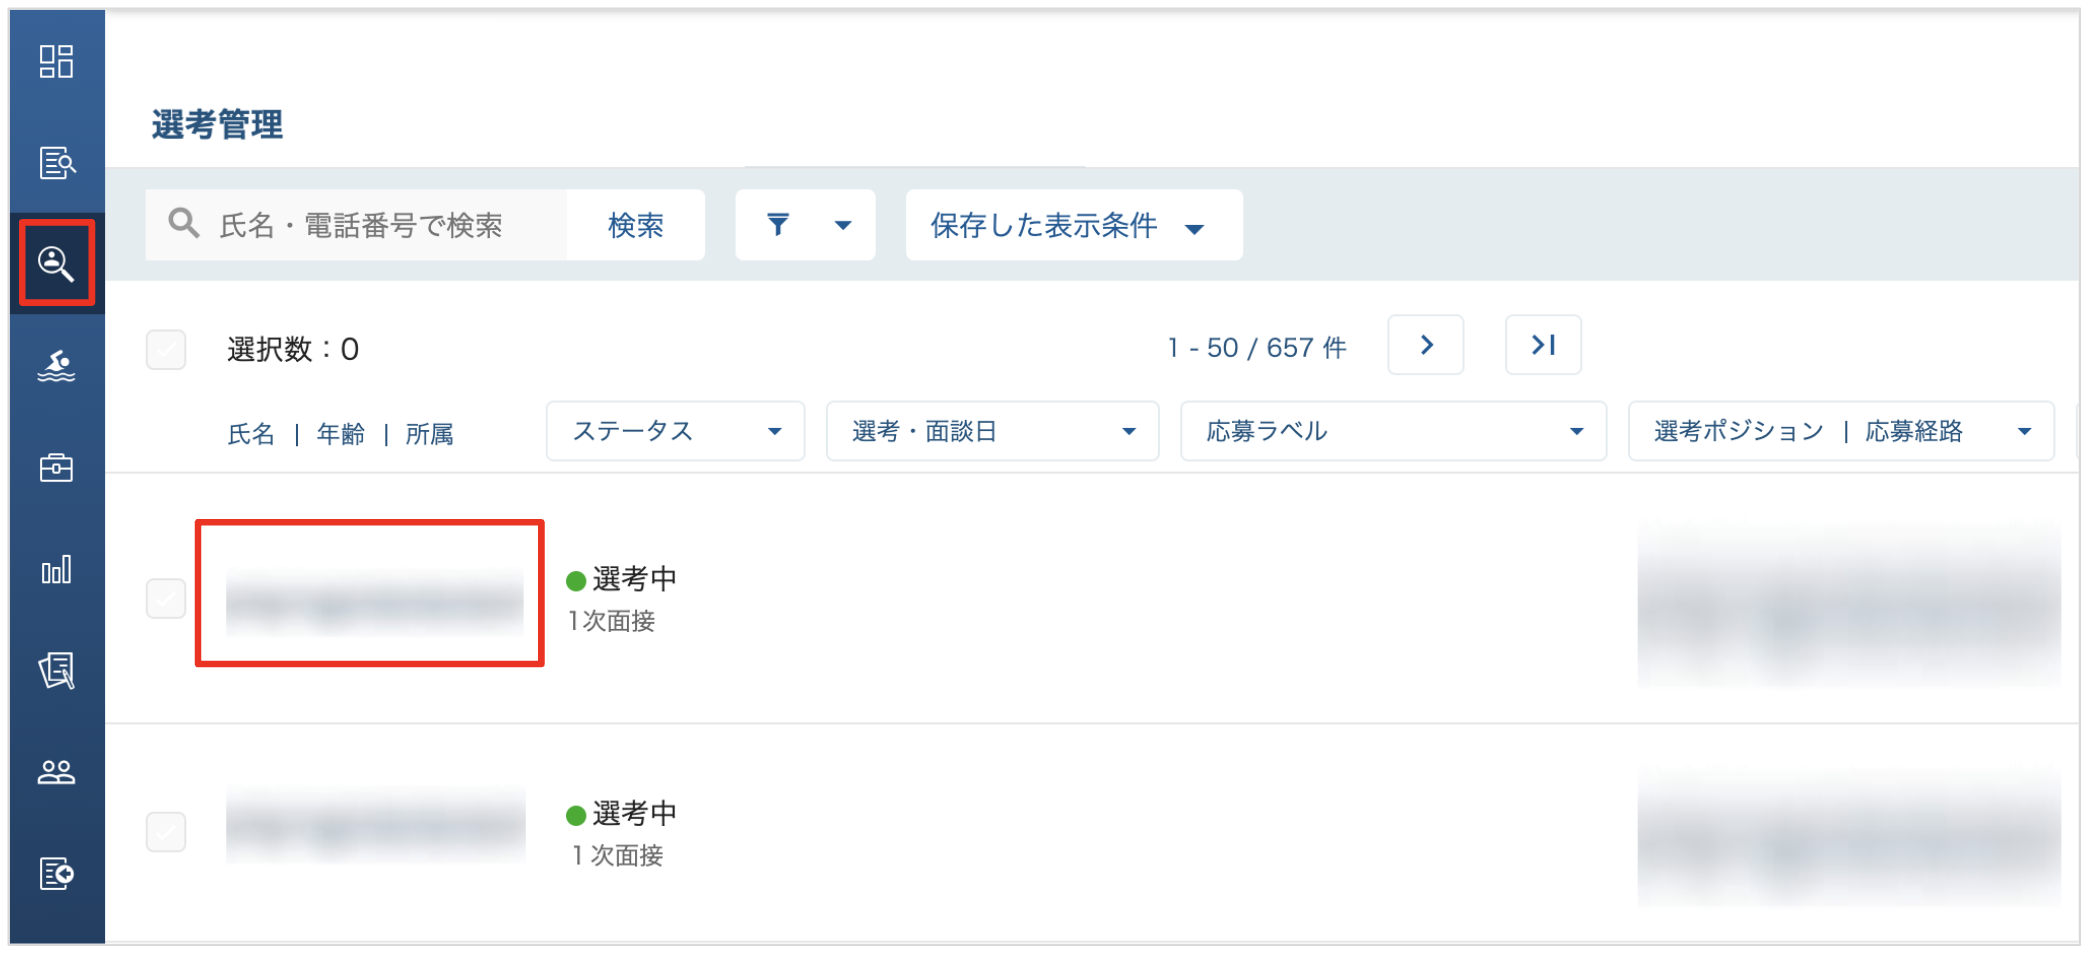The image size is (2096, 958).
Task: Open the talent pool swimmer icon
Action: pyautogui.click(x=56, y=366)
